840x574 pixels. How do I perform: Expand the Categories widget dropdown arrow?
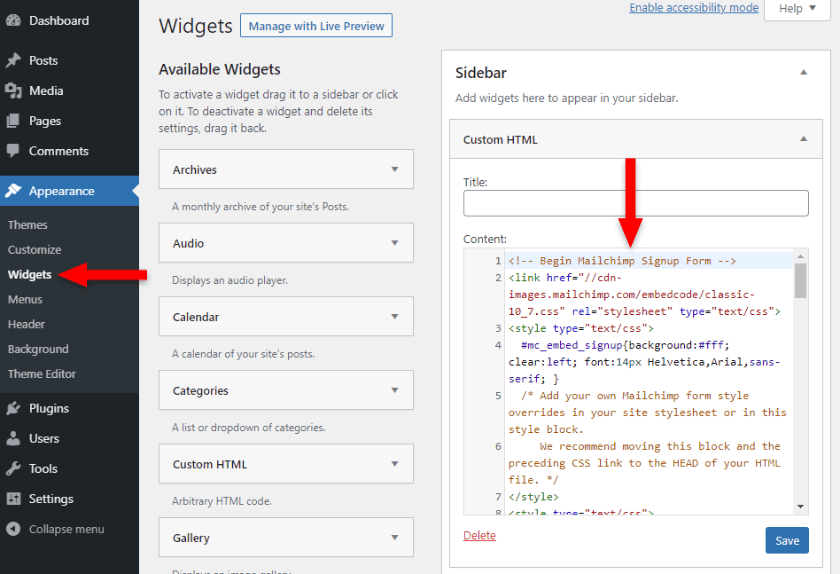(395, 390)
